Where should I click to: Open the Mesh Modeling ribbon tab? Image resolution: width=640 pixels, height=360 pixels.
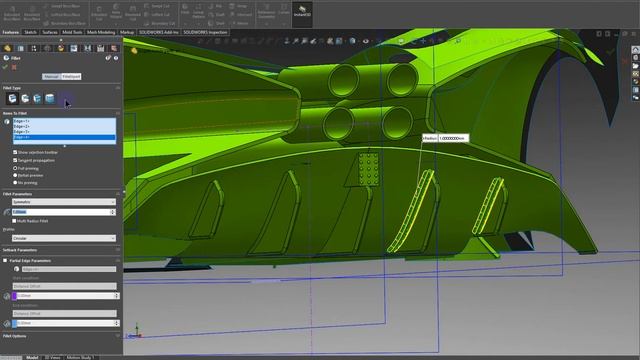(x=101, y=32)
